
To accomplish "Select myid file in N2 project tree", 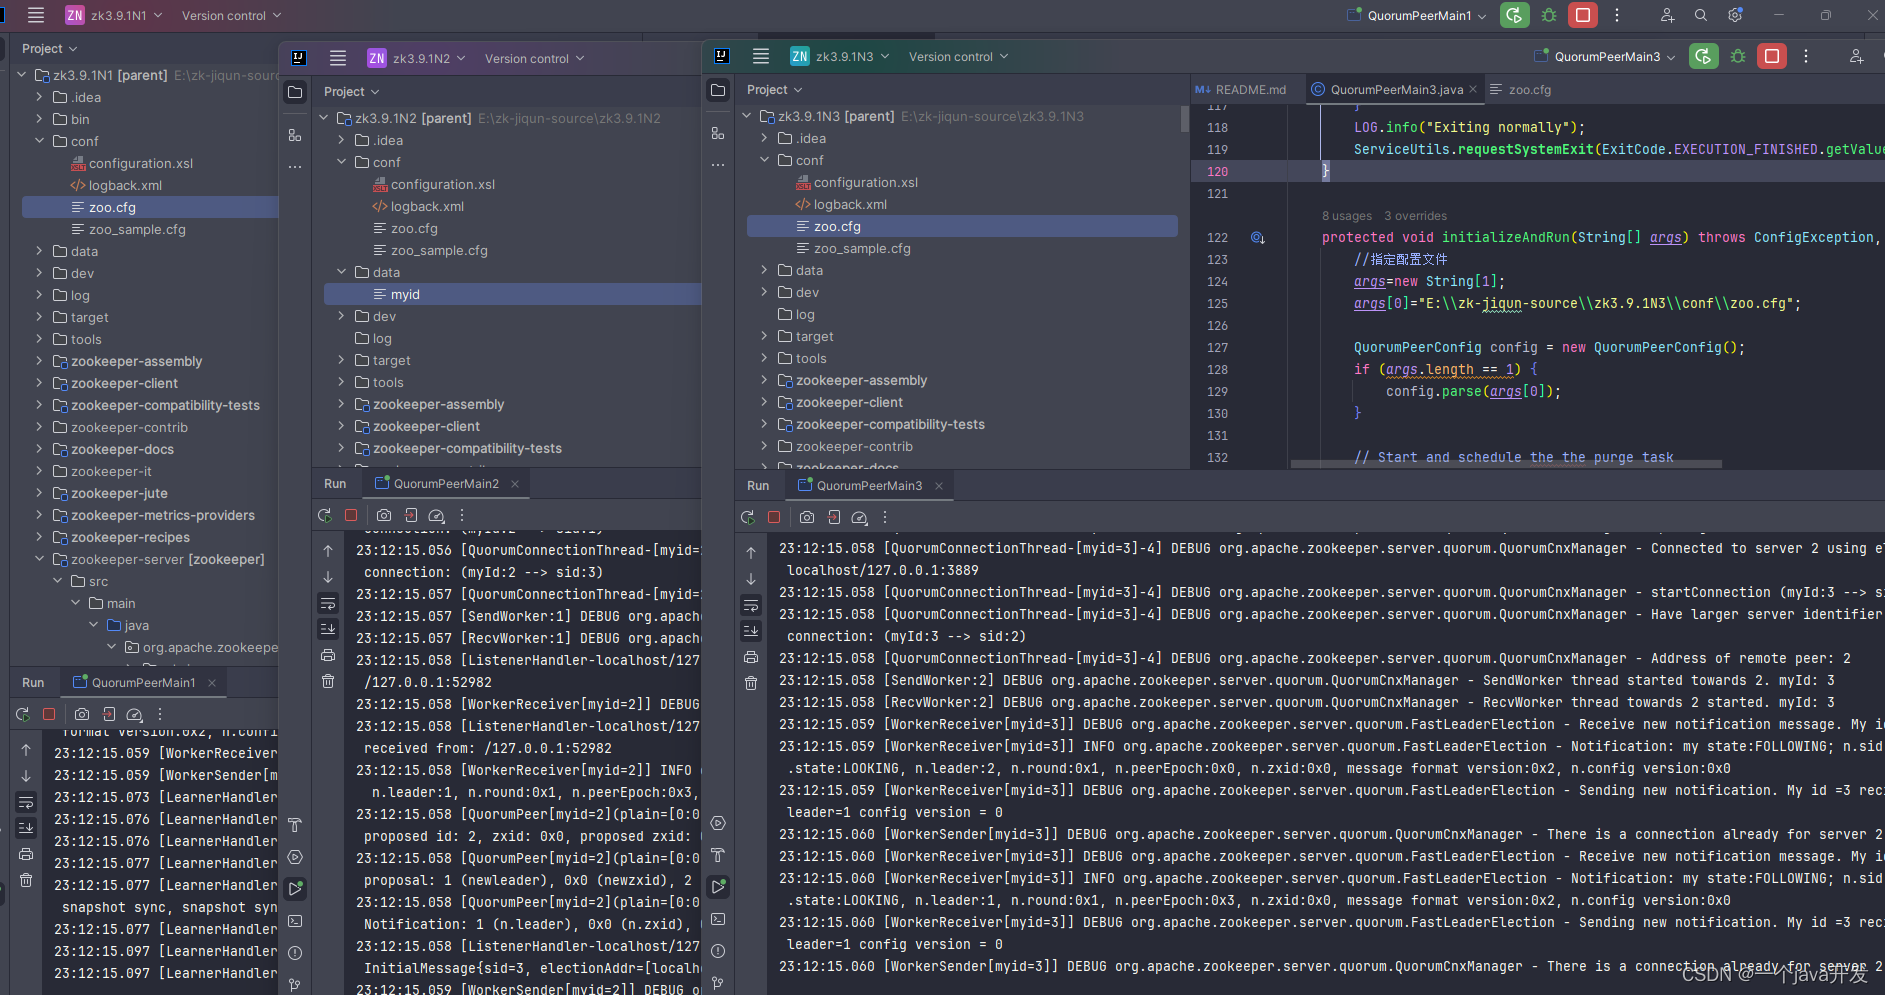I will pos(512,294).
